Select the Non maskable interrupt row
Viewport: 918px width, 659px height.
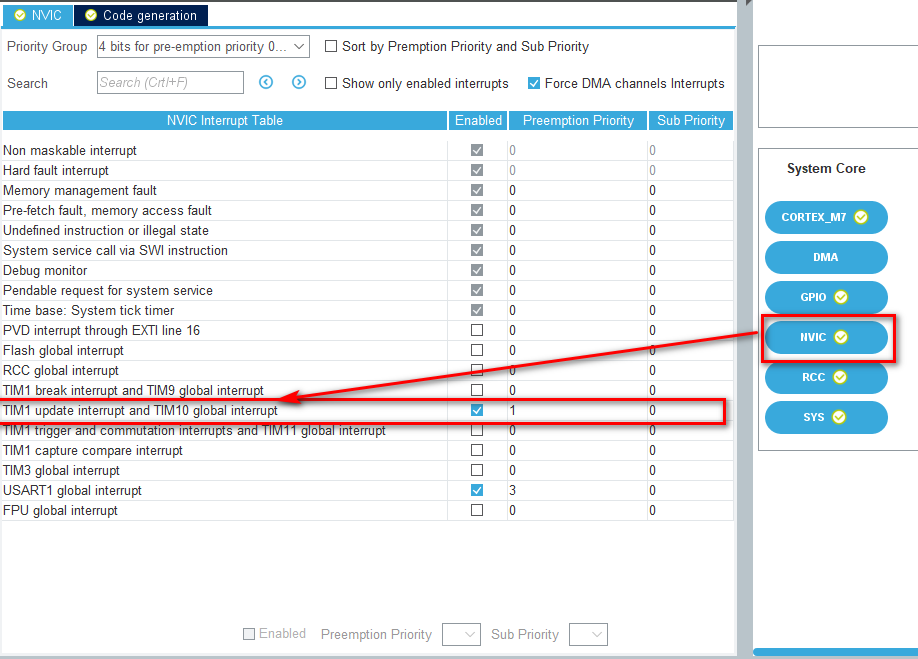(368, 150)
